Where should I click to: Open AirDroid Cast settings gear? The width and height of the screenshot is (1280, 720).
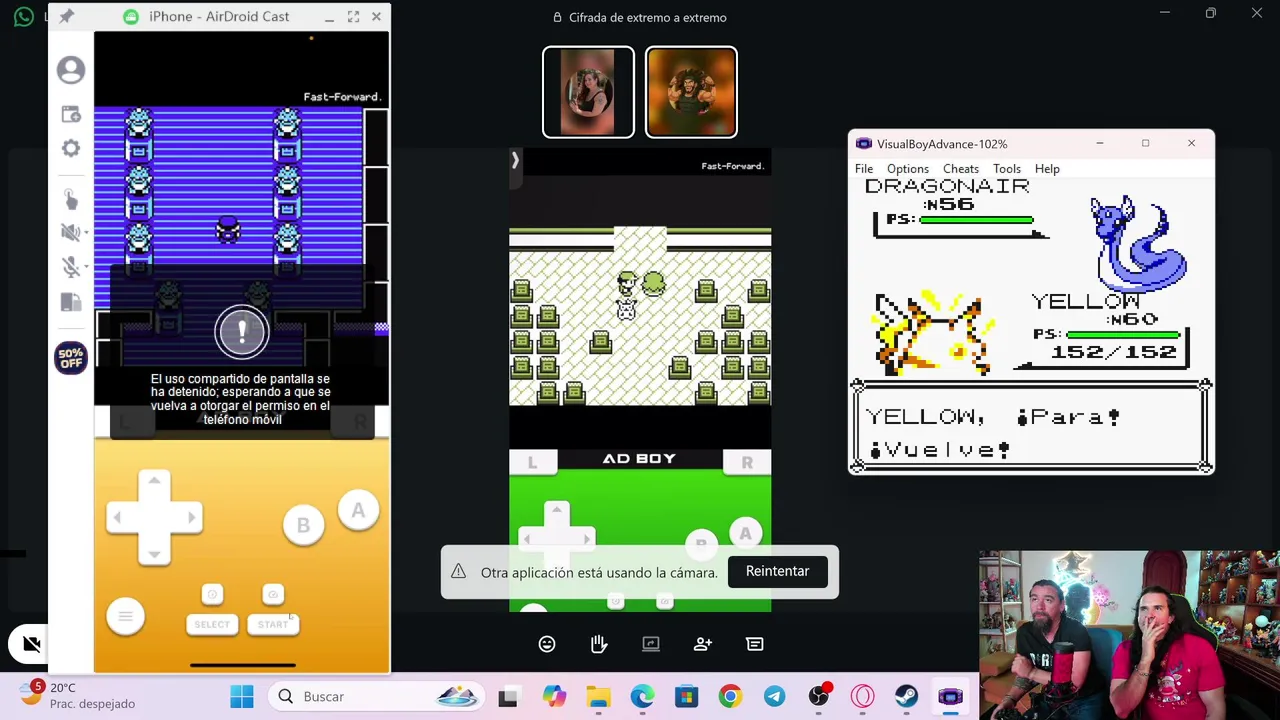[71, 148]
